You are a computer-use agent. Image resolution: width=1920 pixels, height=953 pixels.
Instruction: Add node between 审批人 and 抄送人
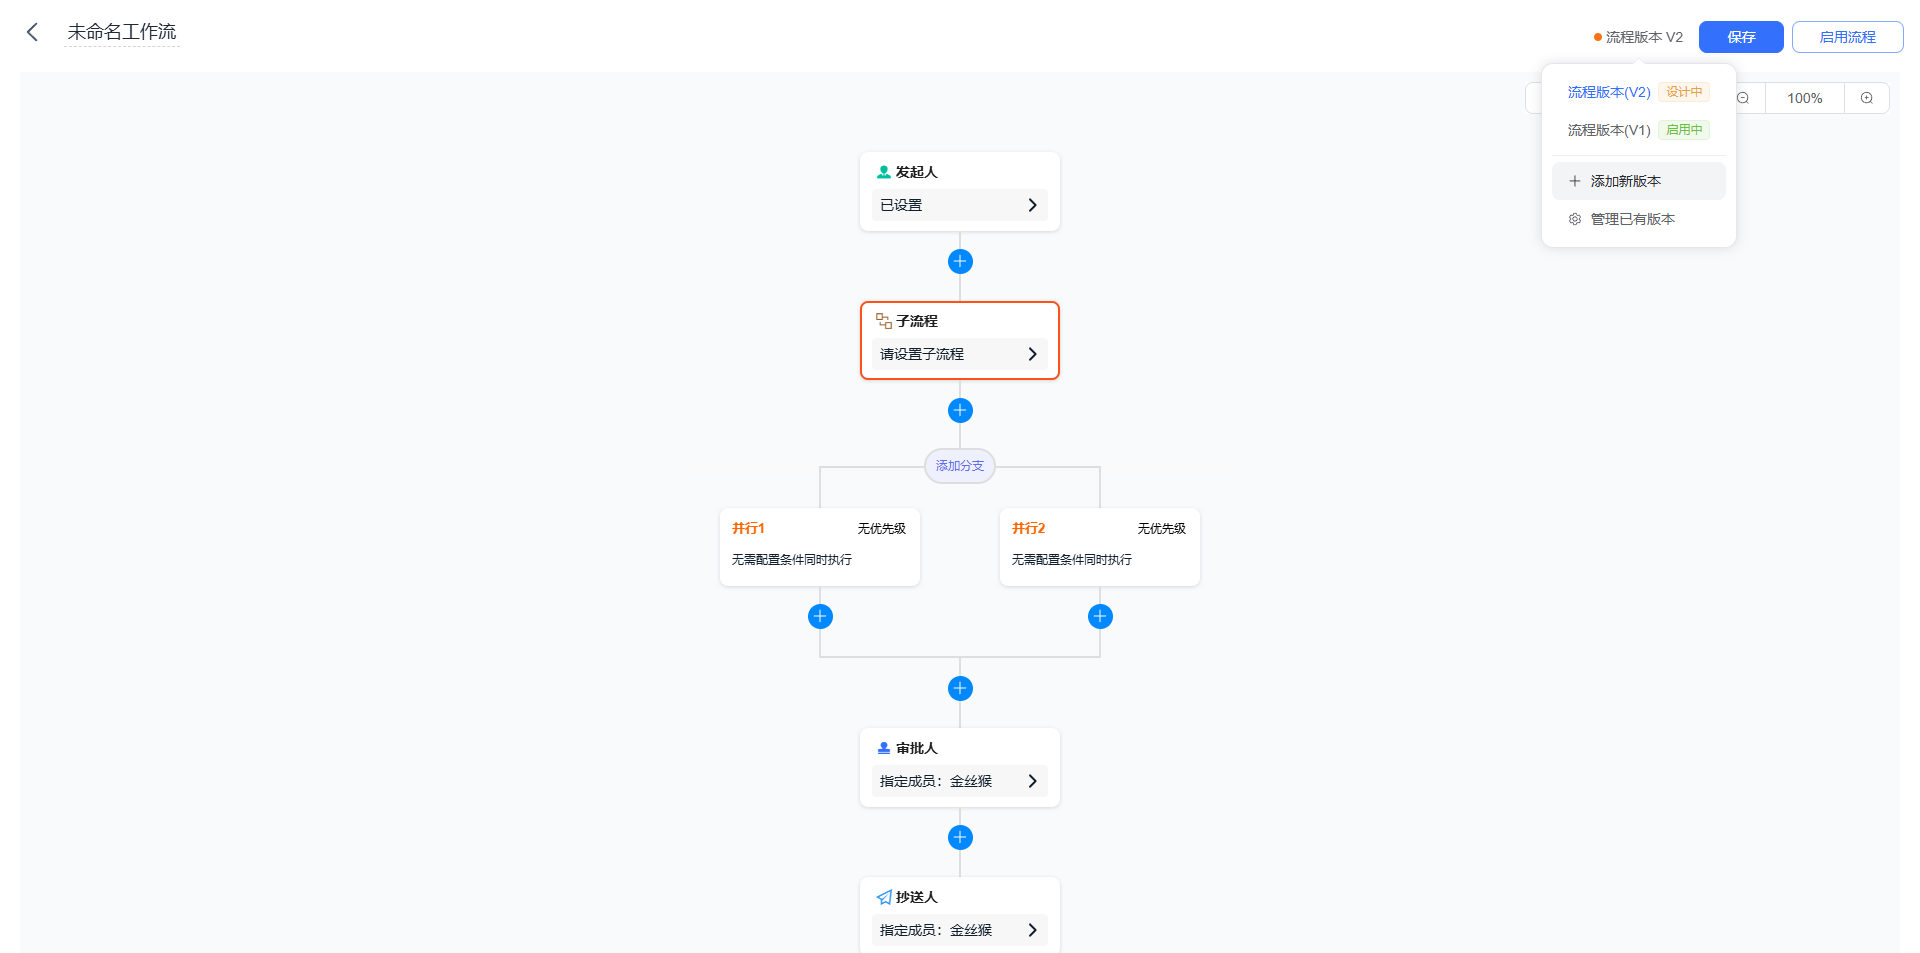(x=960, y=837)
